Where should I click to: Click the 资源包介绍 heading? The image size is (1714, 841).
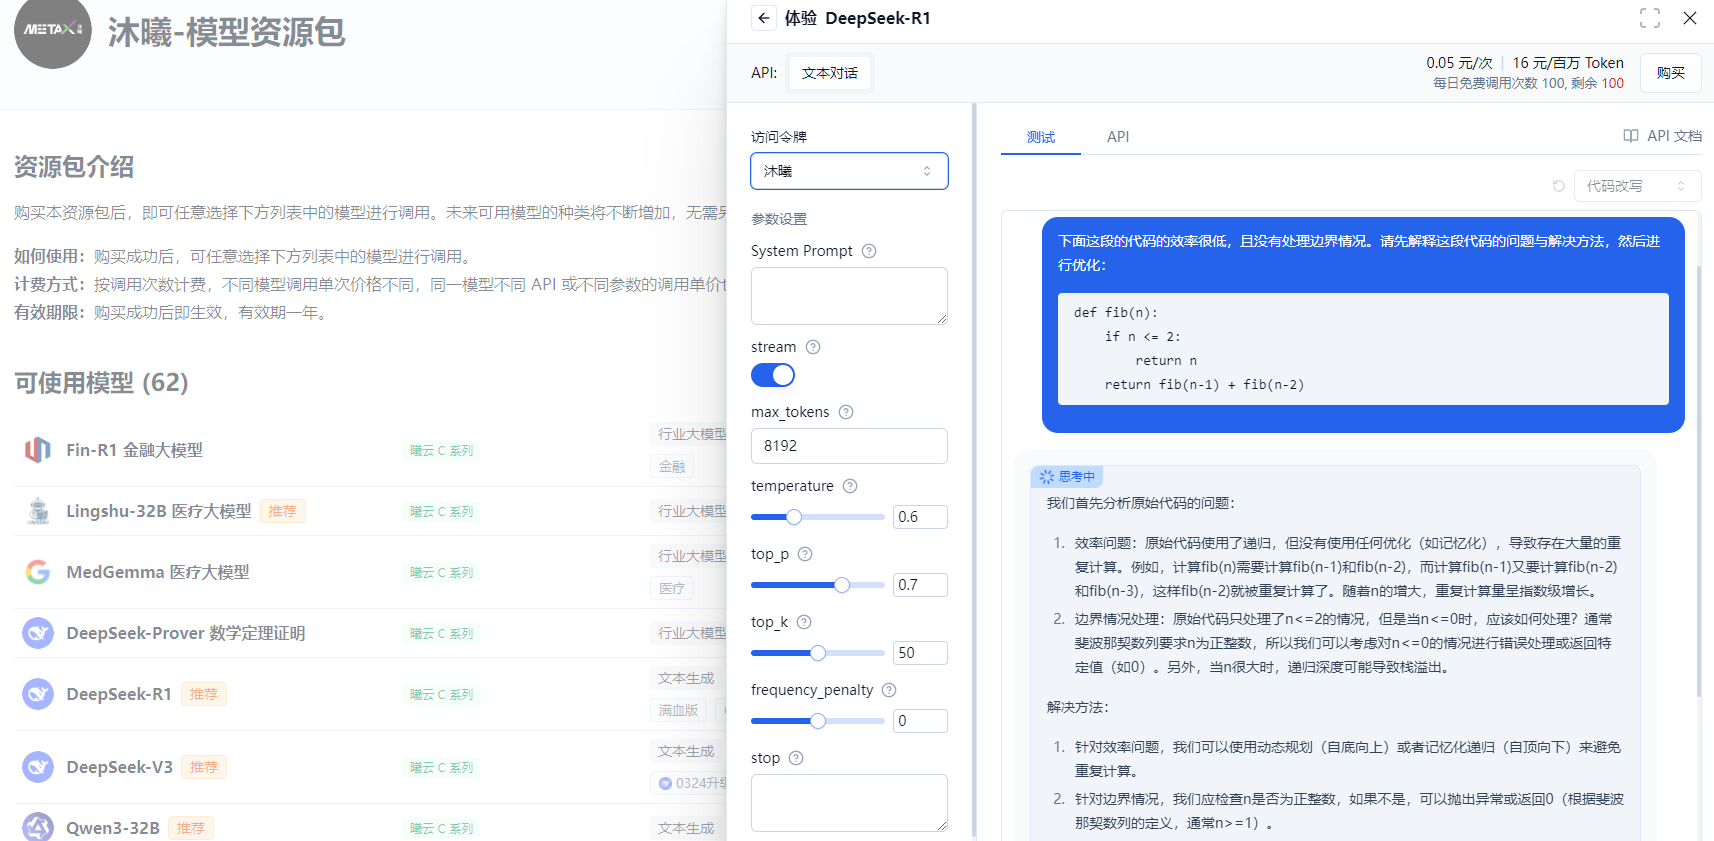pyautogui.click(x=74, y=166)
